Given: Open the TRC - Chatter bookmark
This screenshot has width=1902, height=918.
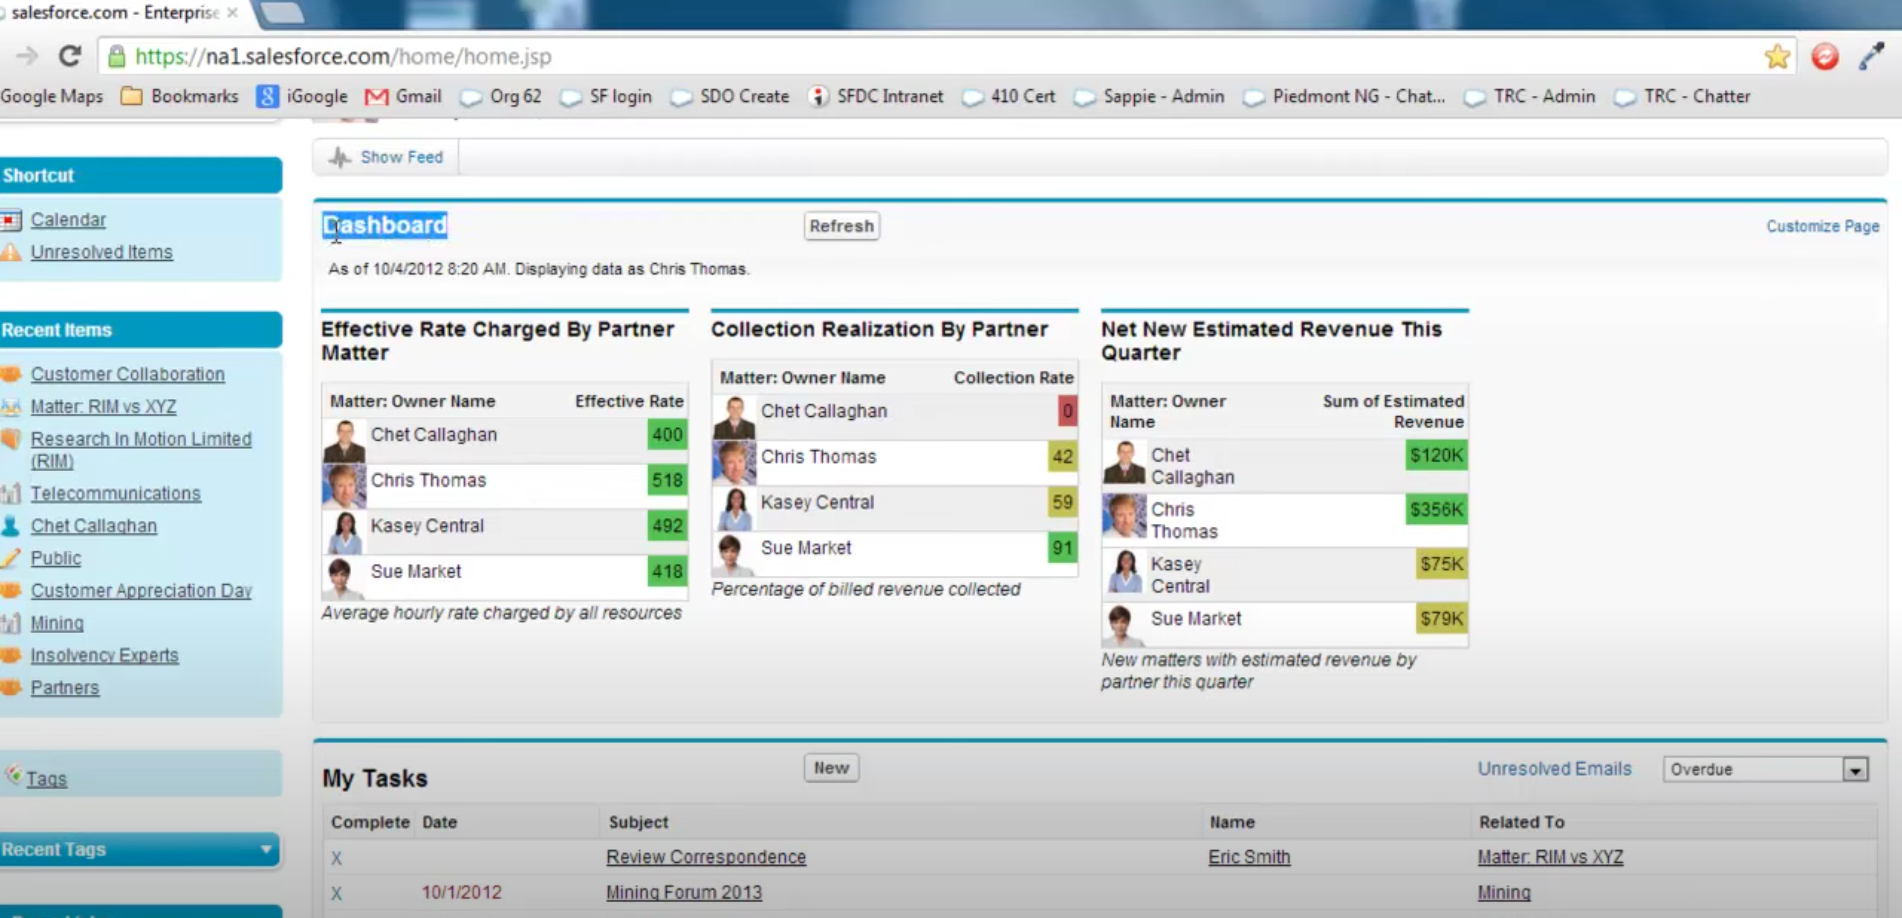Looking at the screenshot, I should point(1683,96).
